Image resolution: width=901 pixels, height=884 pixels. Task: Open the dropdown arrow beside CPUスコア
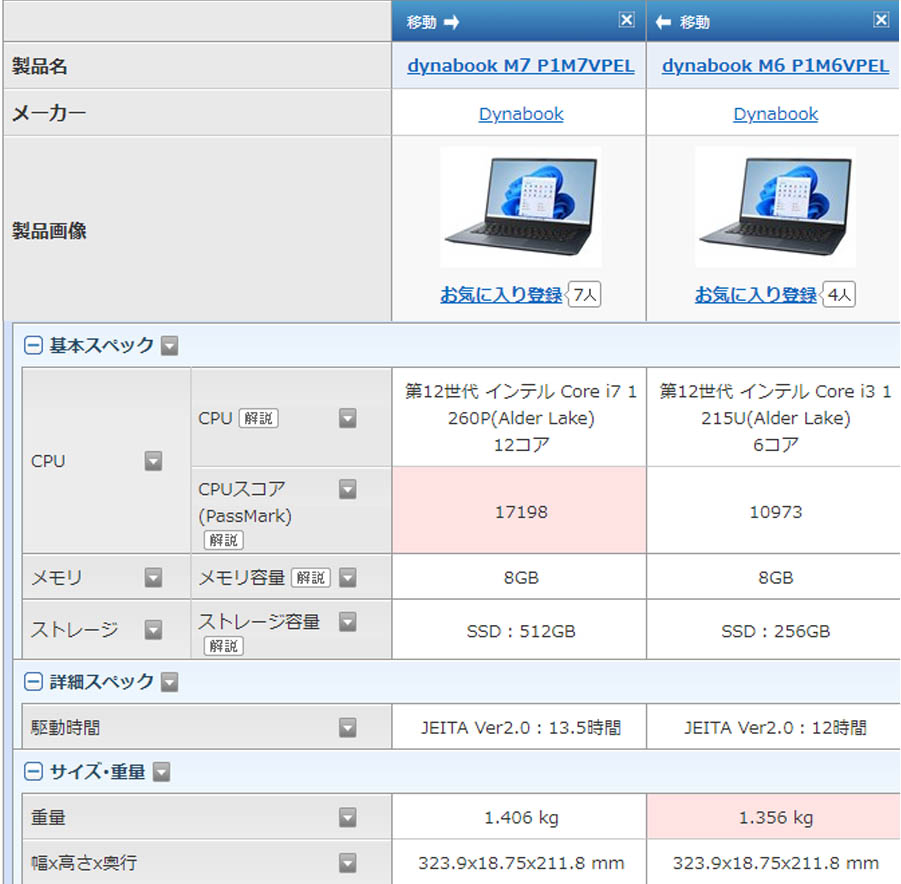(x=348, y=489)
